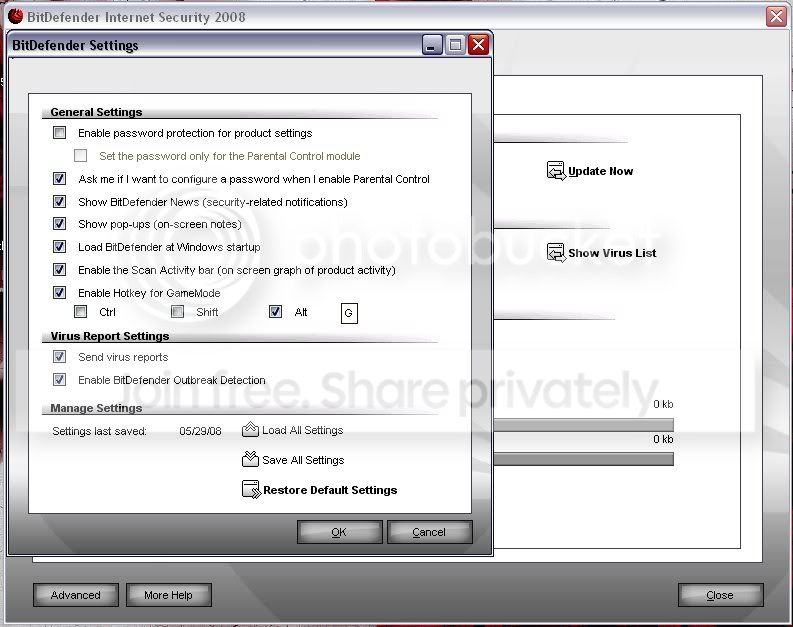Click the General Settings section heading
Image resolution: width=793 pixels, height=627 pixels.
[x=96, y=112]
